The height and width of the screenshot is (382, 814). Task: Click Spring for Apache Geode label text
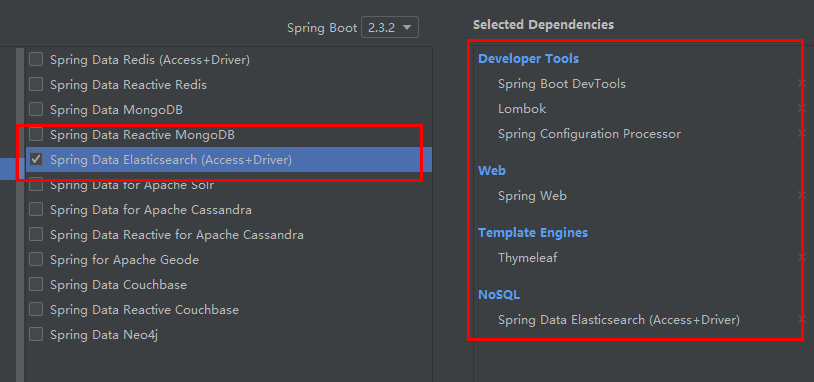tap(125, 260)
